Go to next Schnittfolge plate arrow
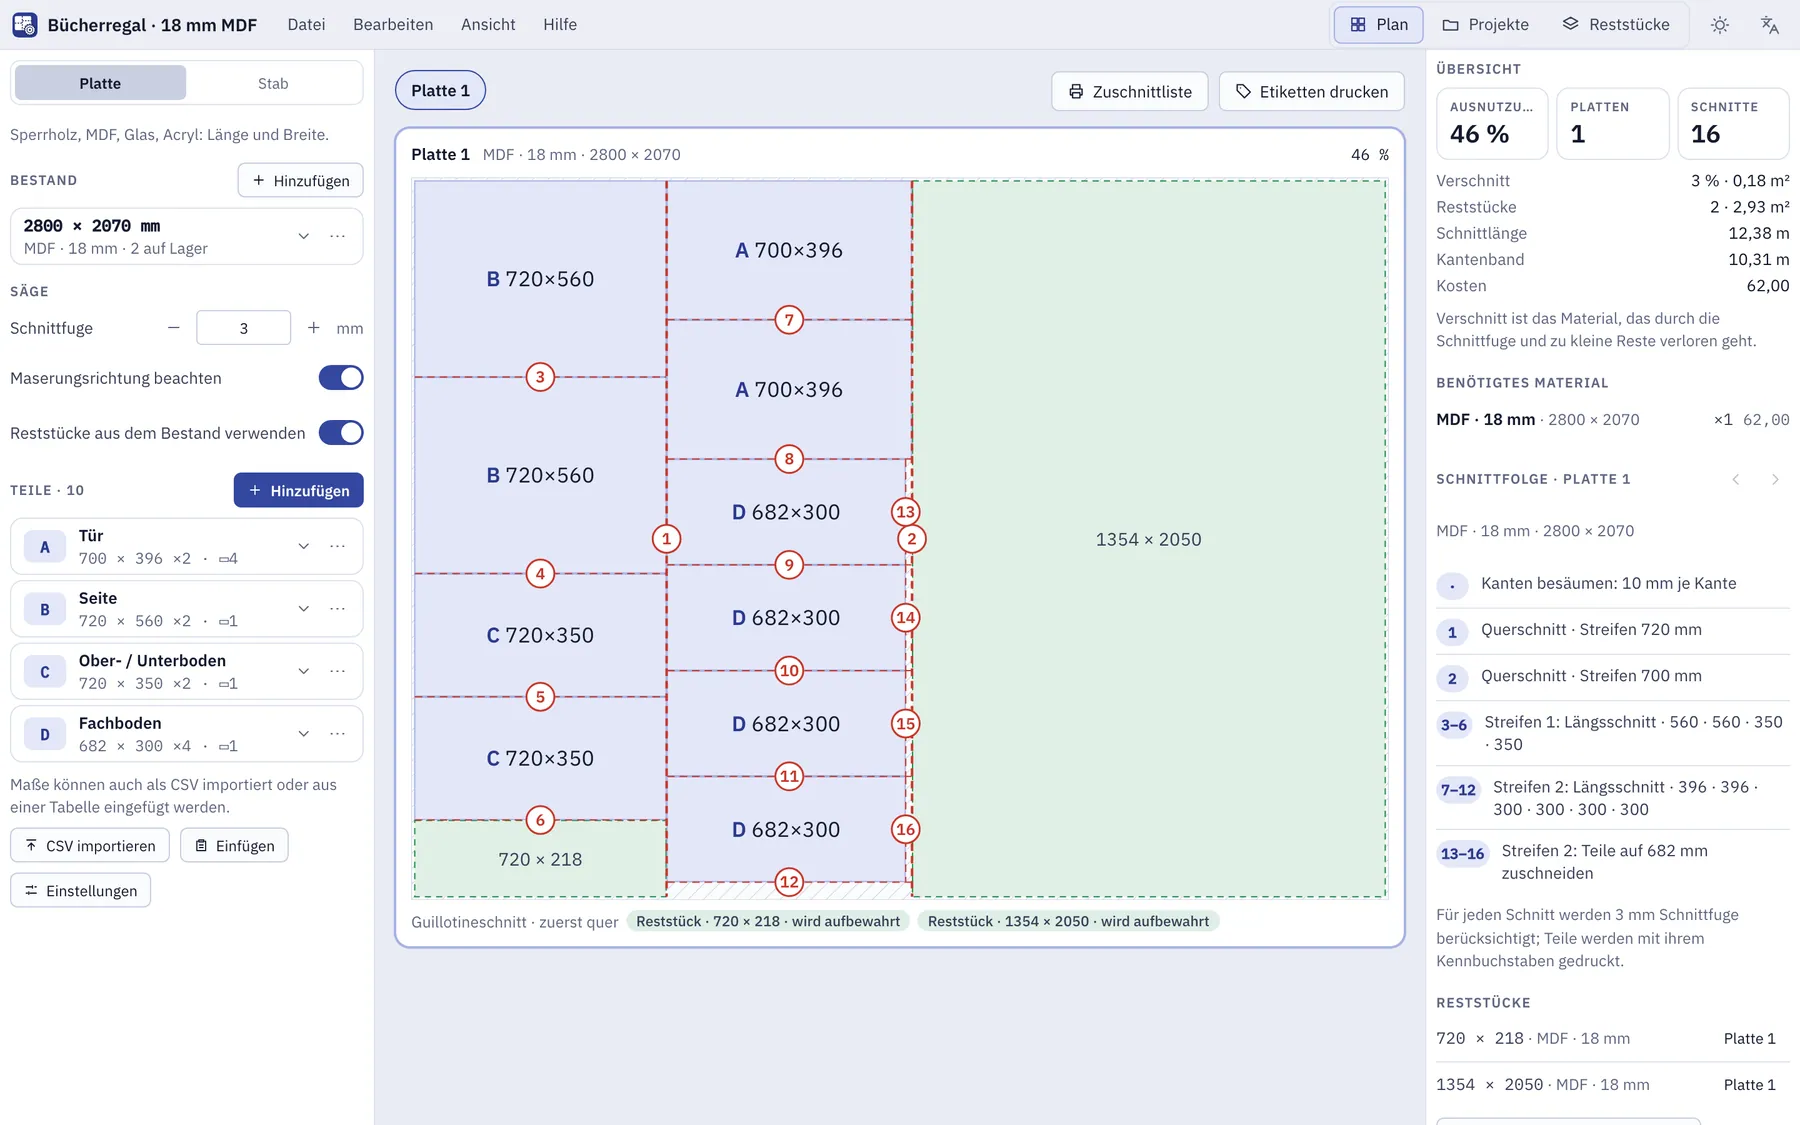Screen dimensions: 1800x1125 point(1775,479)
